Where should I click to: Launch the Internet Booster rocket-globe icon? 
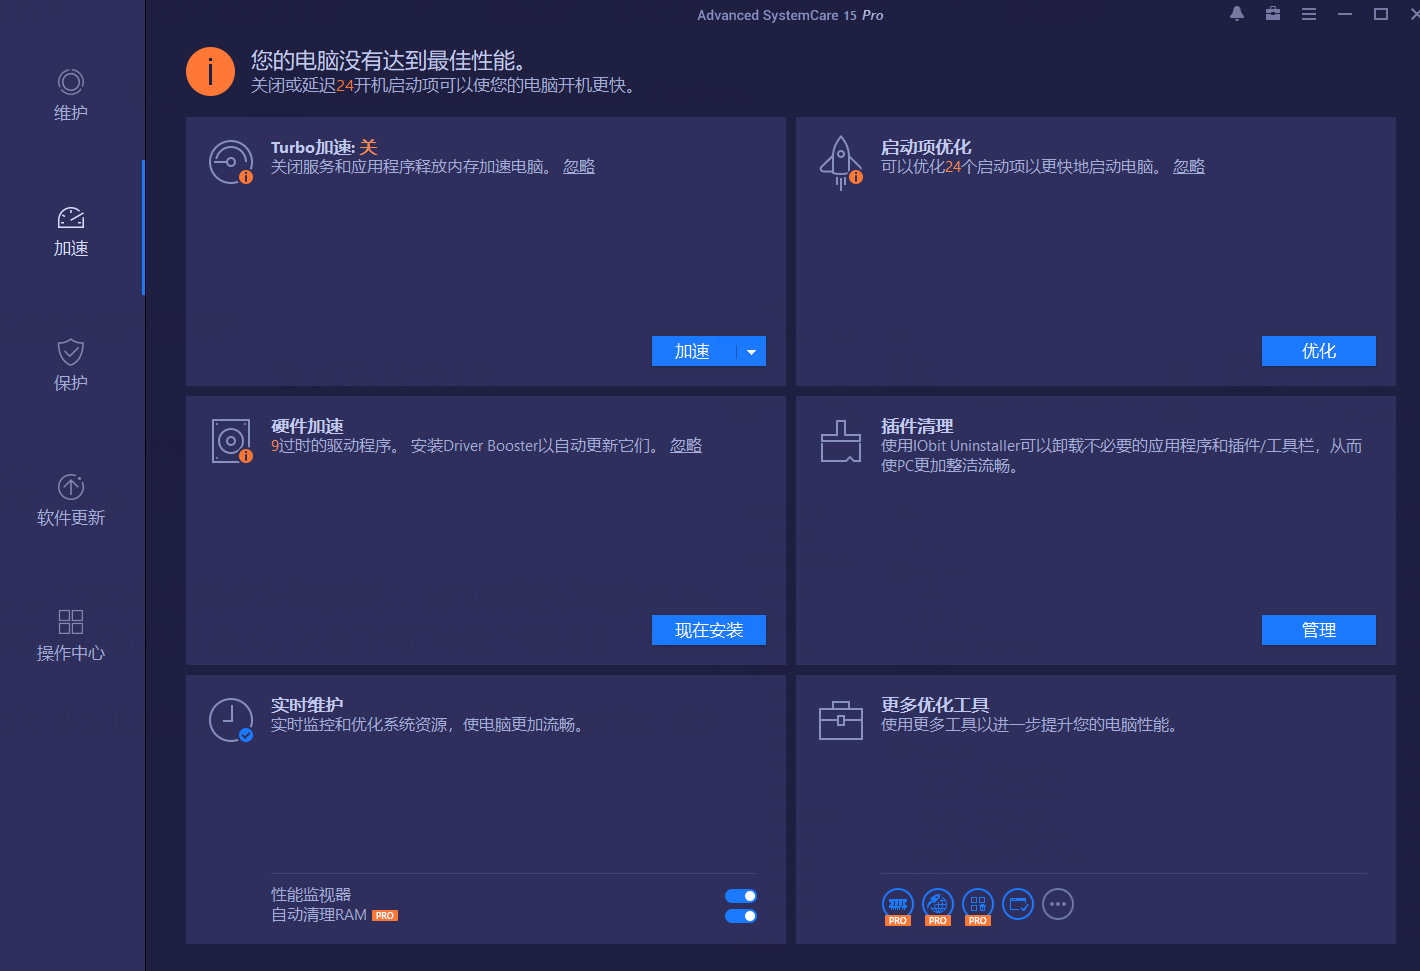pyautogui.click(x=938, y=905)
